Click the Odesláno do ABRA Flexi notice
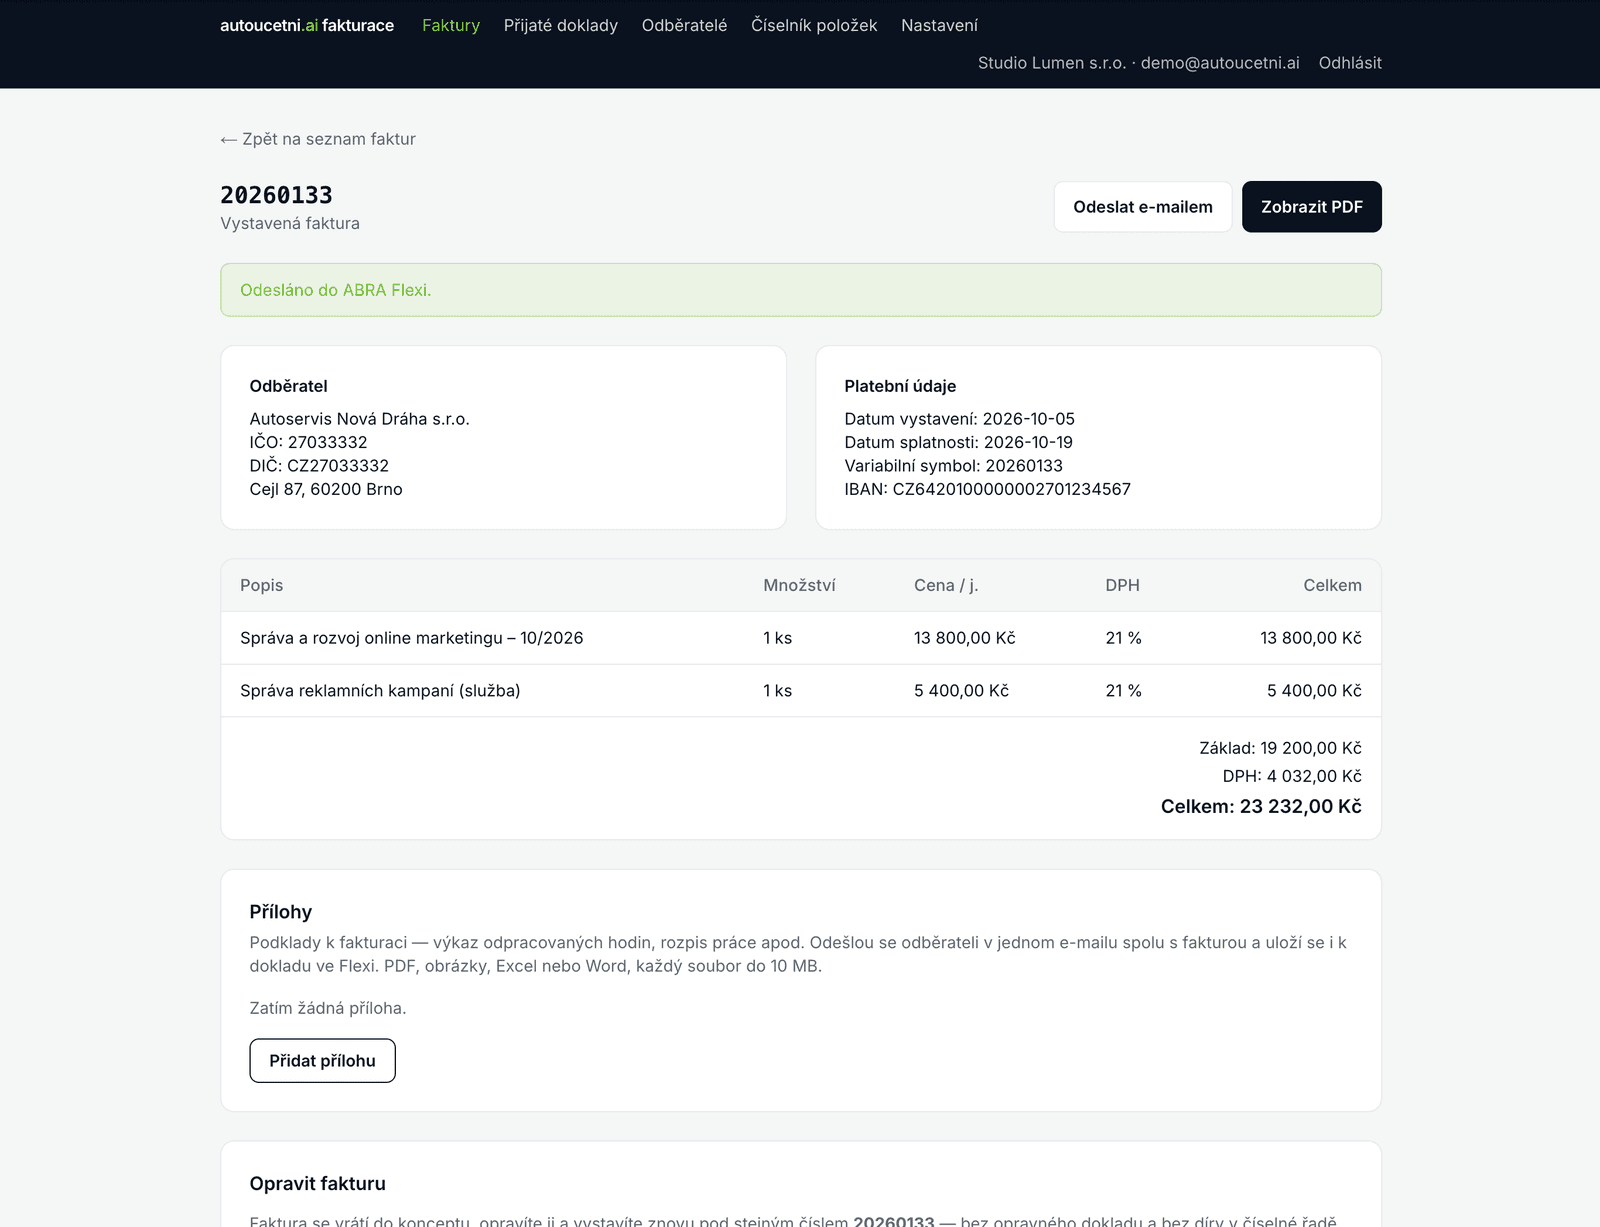Viewport: 1600px width, 1227px height. 801,290
